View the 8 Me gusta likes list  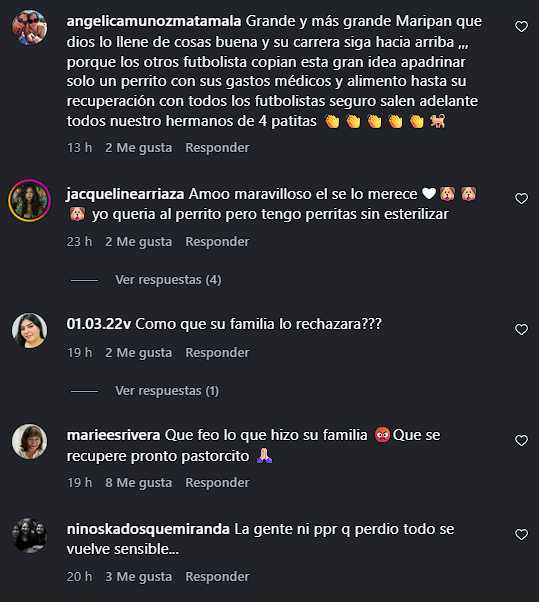(x=139, y=483)
